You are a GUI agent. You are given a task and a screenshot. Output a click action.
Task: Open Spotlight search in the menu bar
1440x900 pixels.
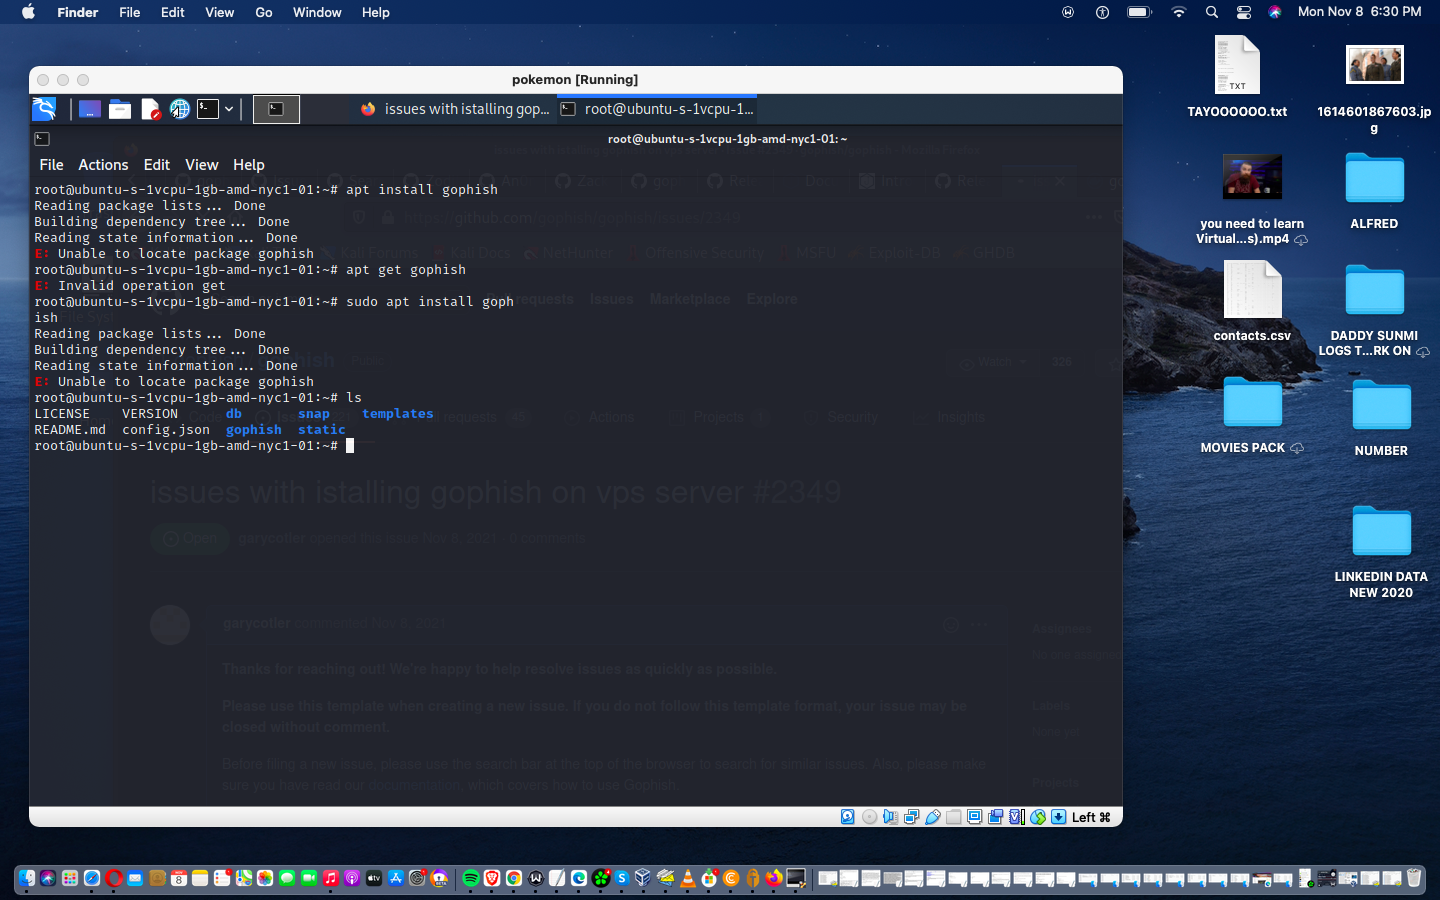pyautogui.click(x=1211, y=12)
